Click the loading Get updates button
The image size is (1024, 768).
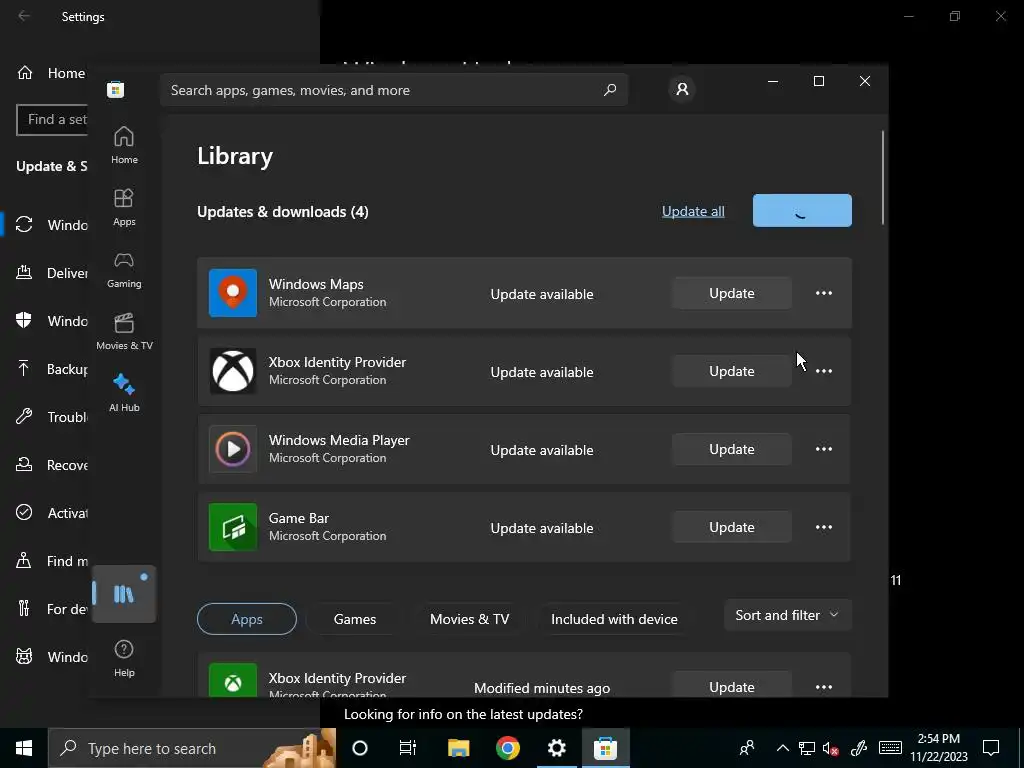(802, 210)
